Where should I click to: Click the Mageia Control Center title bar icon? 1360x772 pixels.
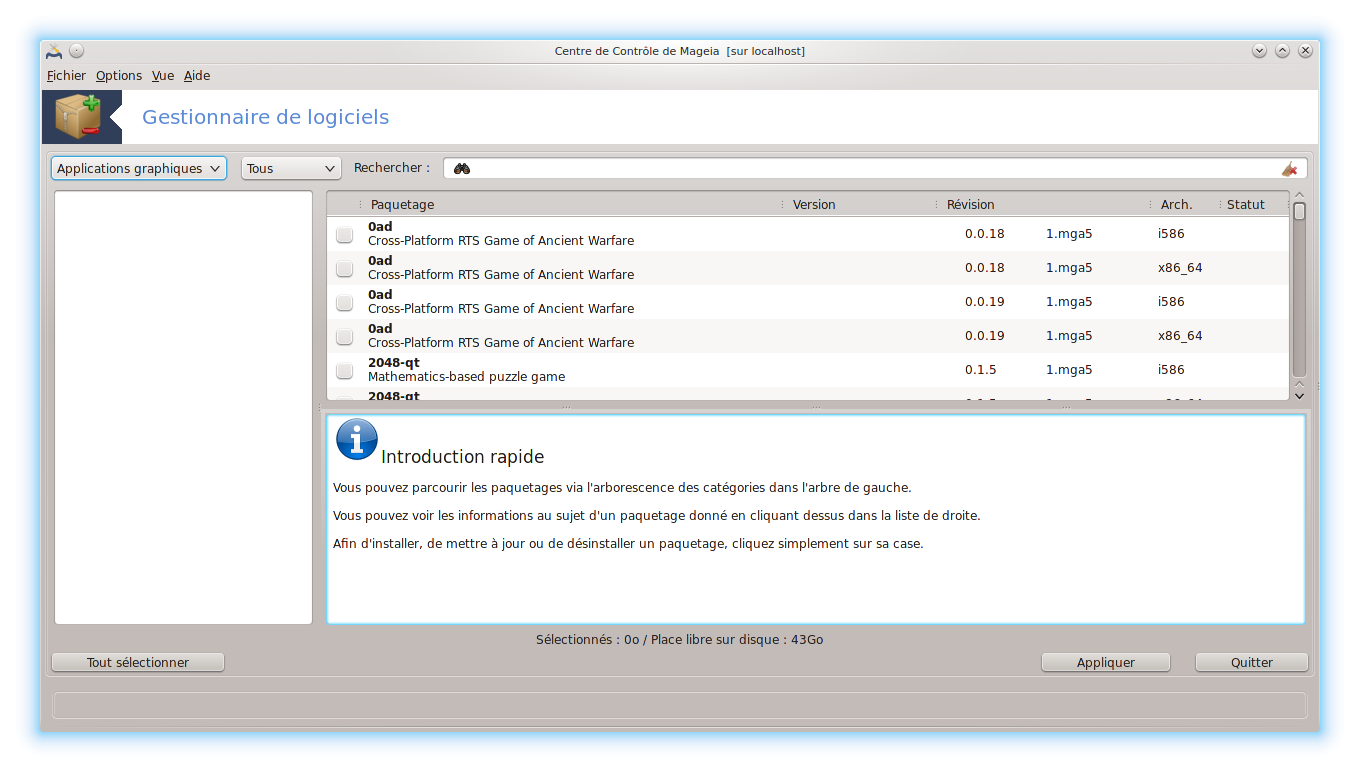[54, 51]
